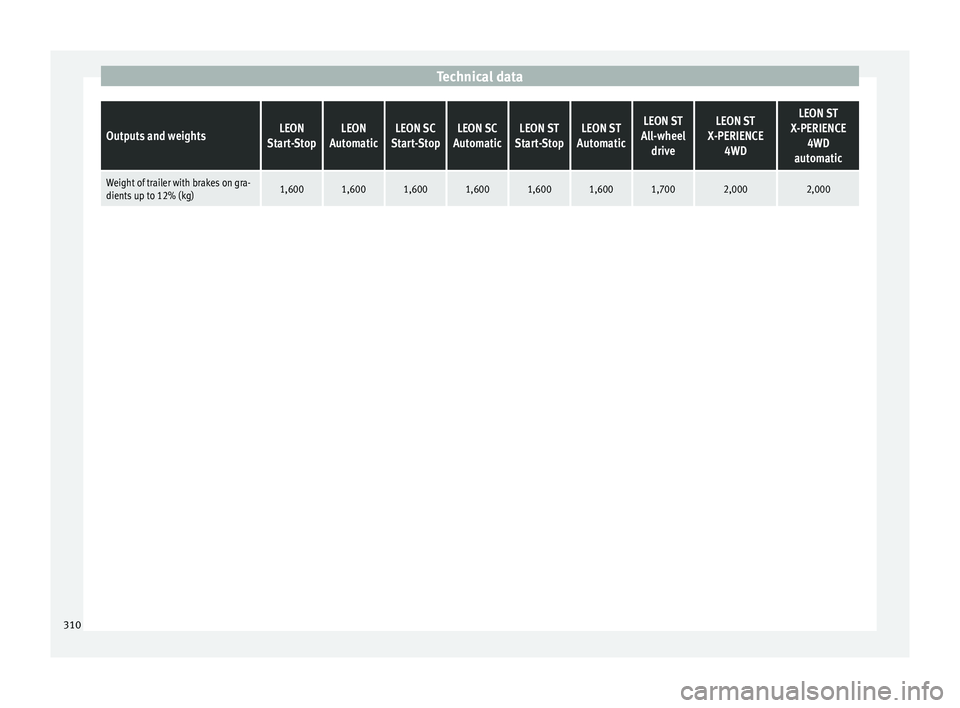Image resolution: width=960 pixels, height=708 pixels.
Task: Click the Technical data page heading
Action: pos(479,77)
